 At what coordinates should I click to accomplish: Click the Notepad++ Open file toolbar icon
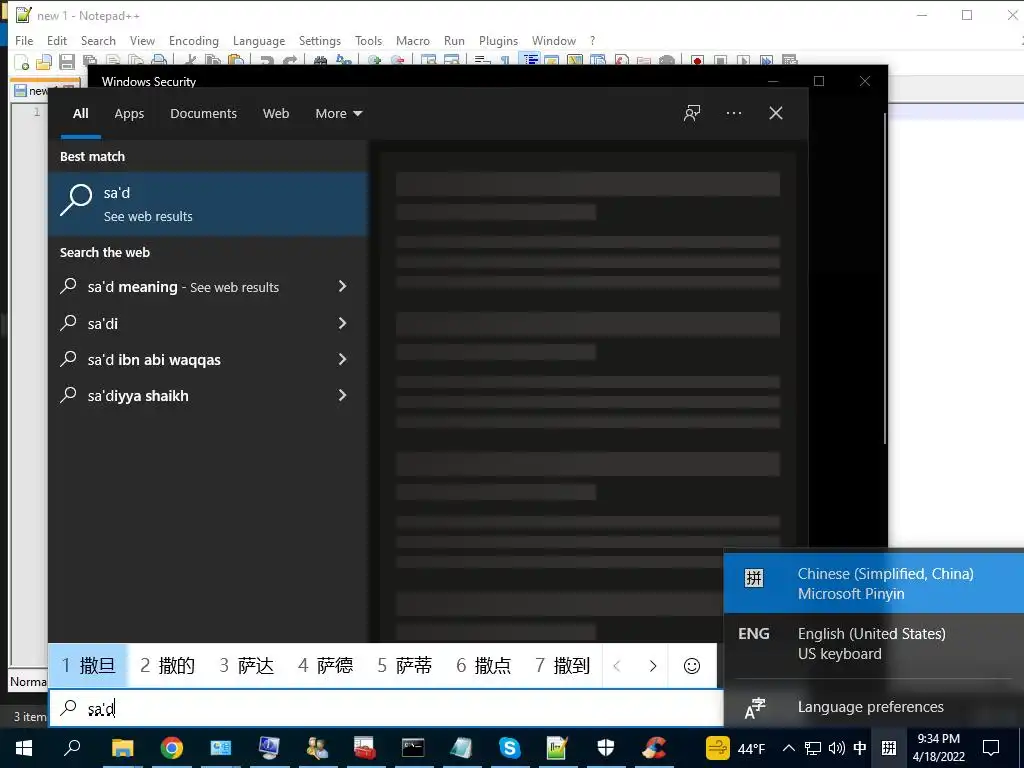[x=44, y=61]
